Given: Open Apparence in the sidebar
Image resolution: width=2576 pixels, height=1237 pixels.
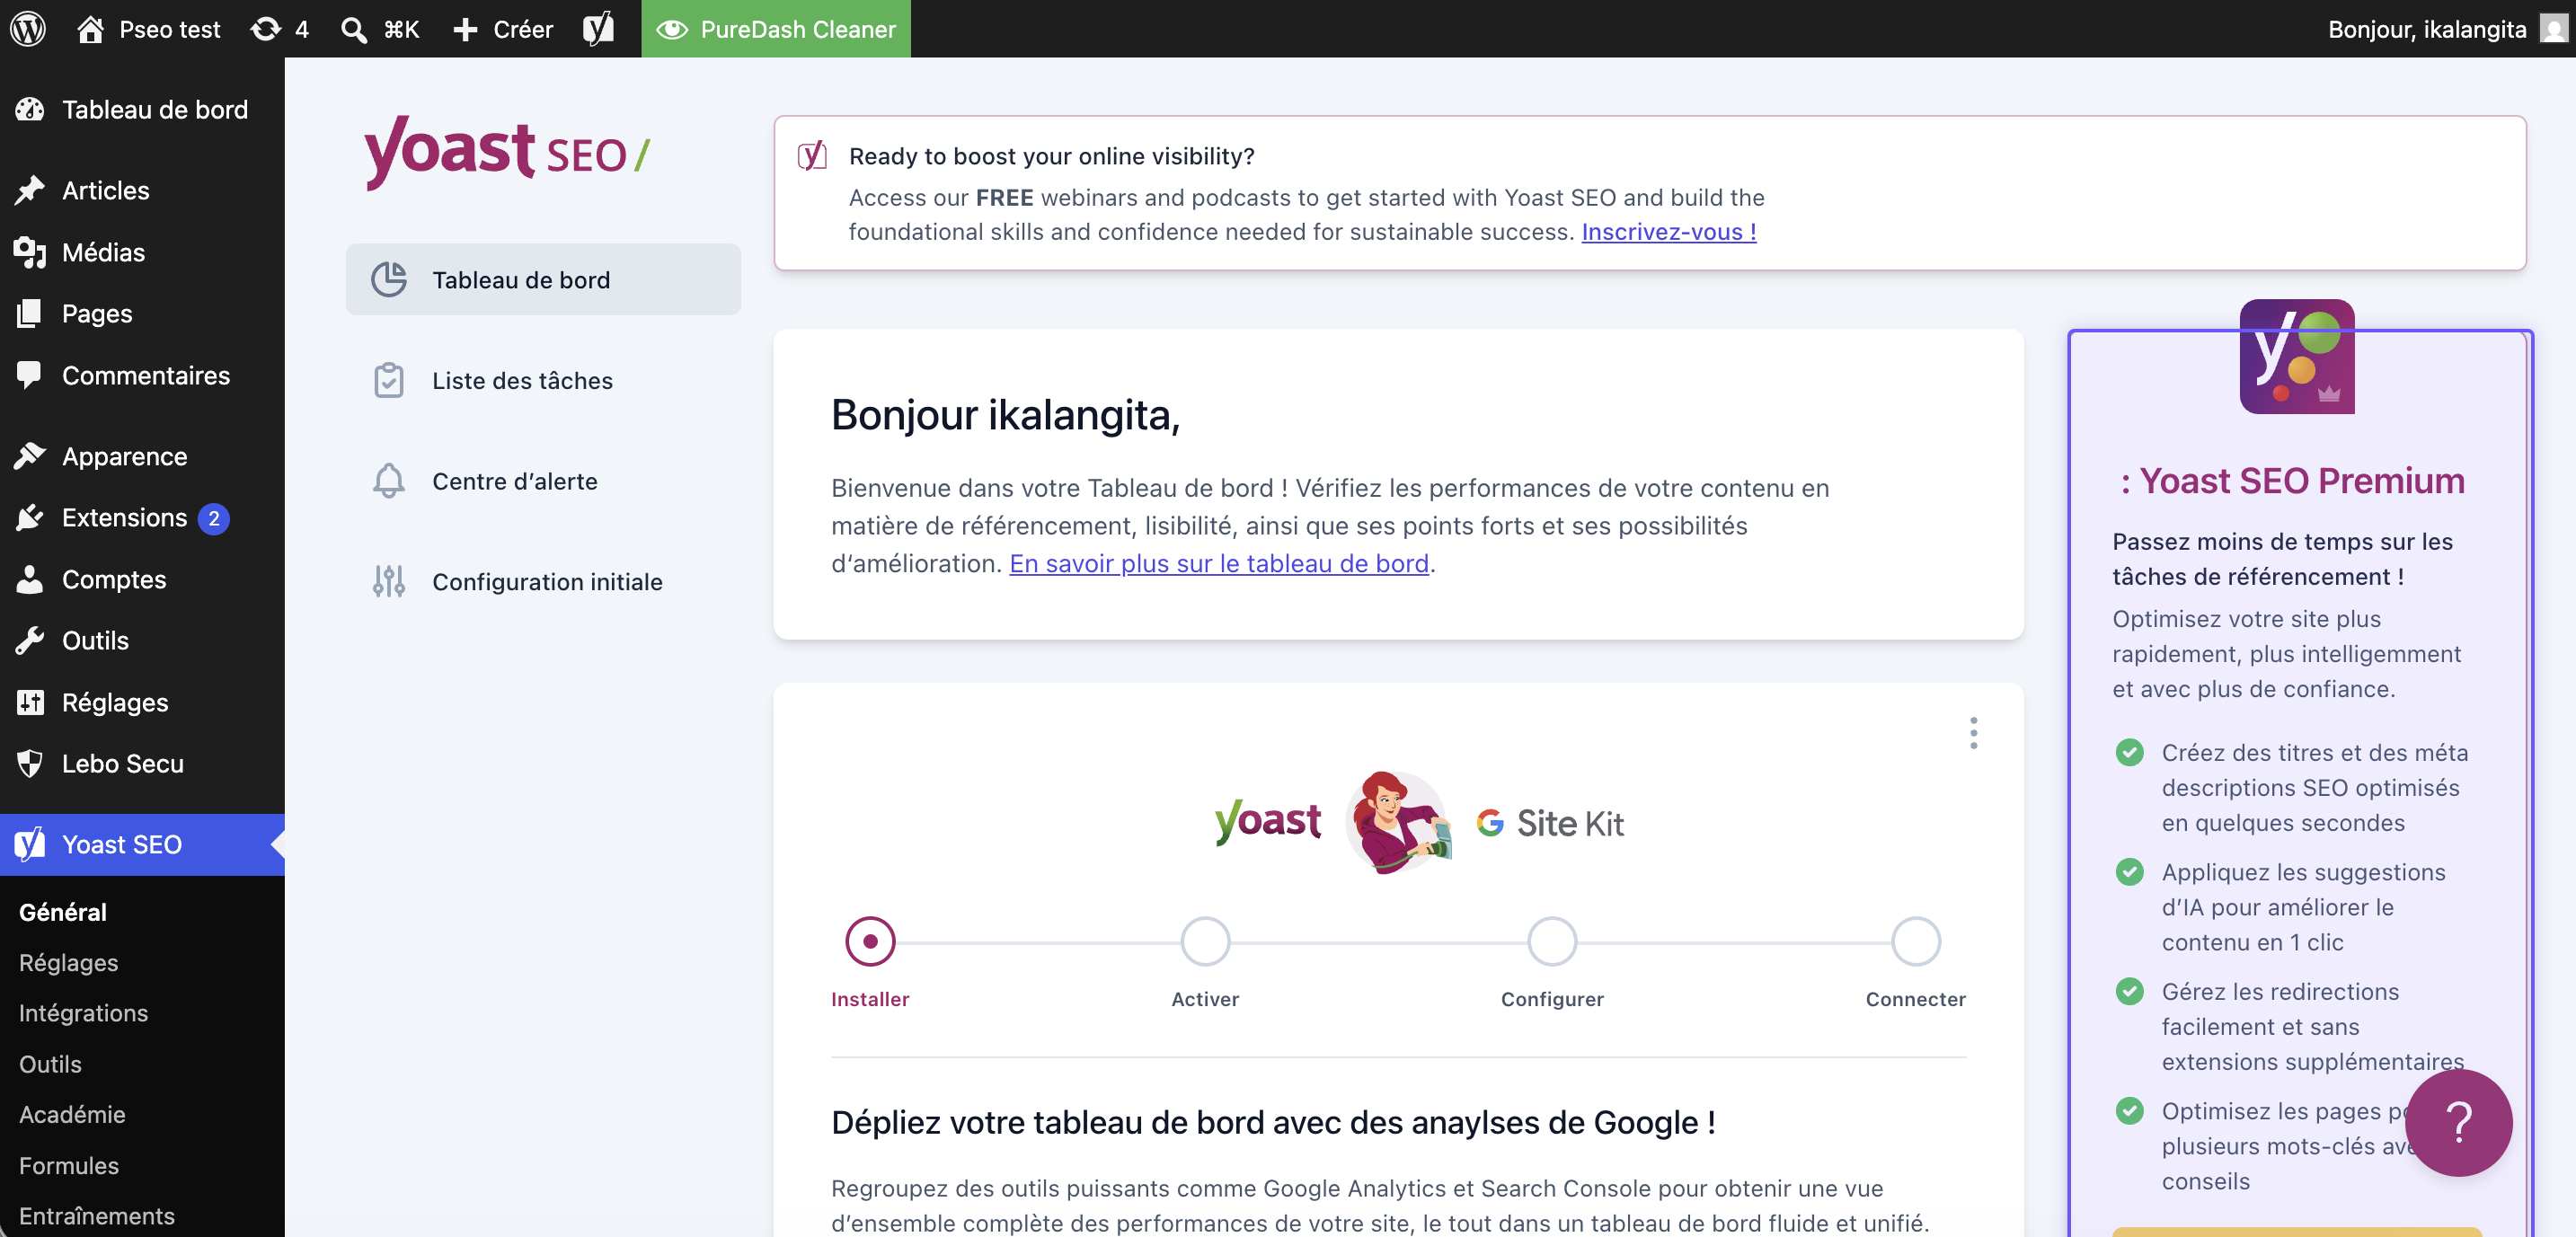Looking at the screenshot, I should coord(142,456).
